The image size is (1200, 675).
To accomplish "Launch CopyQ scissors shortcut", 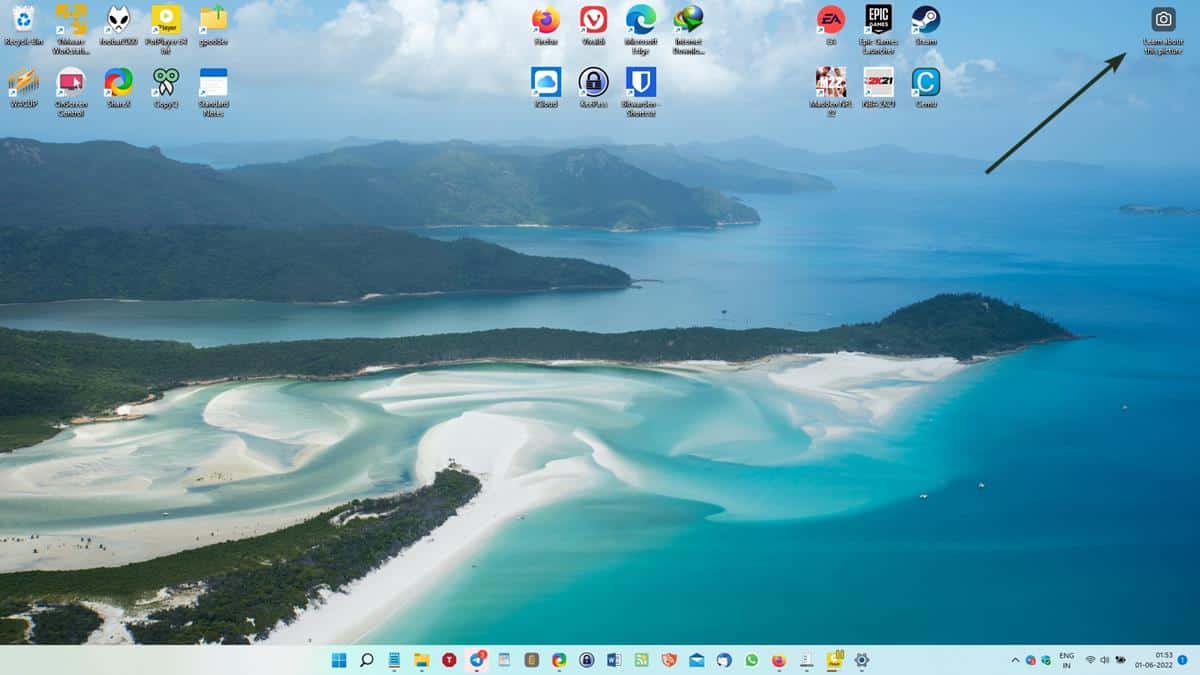I will tap(166, 87).
